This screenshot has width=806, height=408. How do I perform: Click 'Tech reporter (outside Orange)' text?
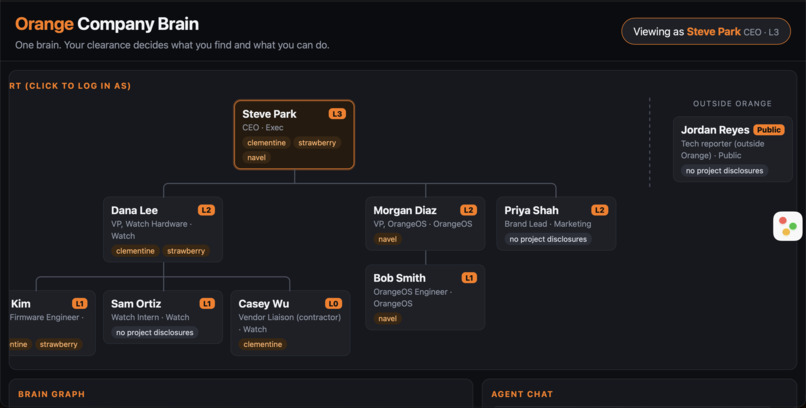click(723, 150)
